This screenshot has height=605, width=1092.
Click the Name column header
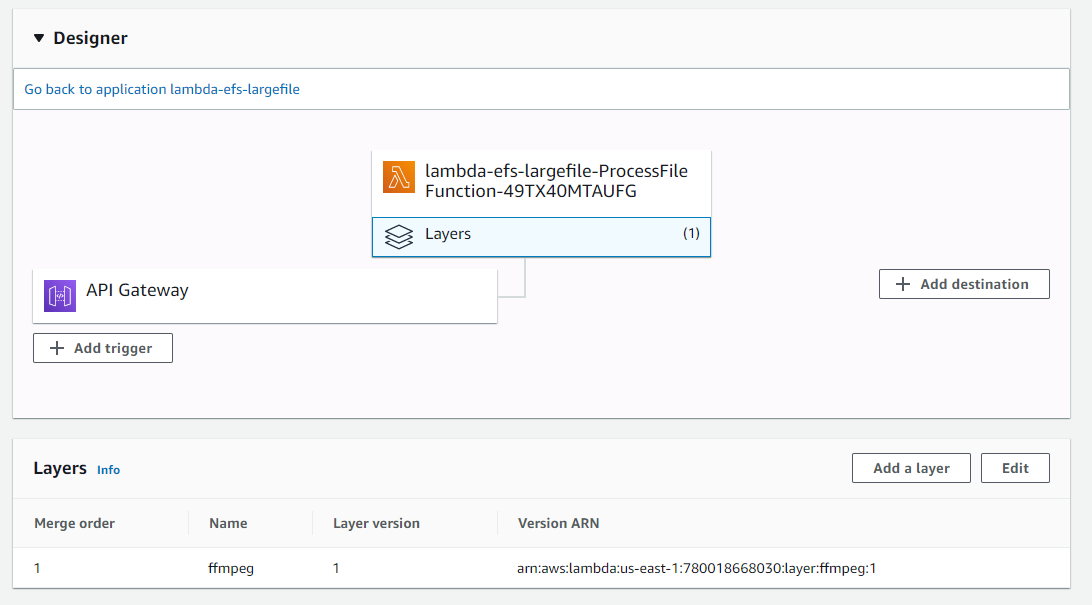point(228,523)
